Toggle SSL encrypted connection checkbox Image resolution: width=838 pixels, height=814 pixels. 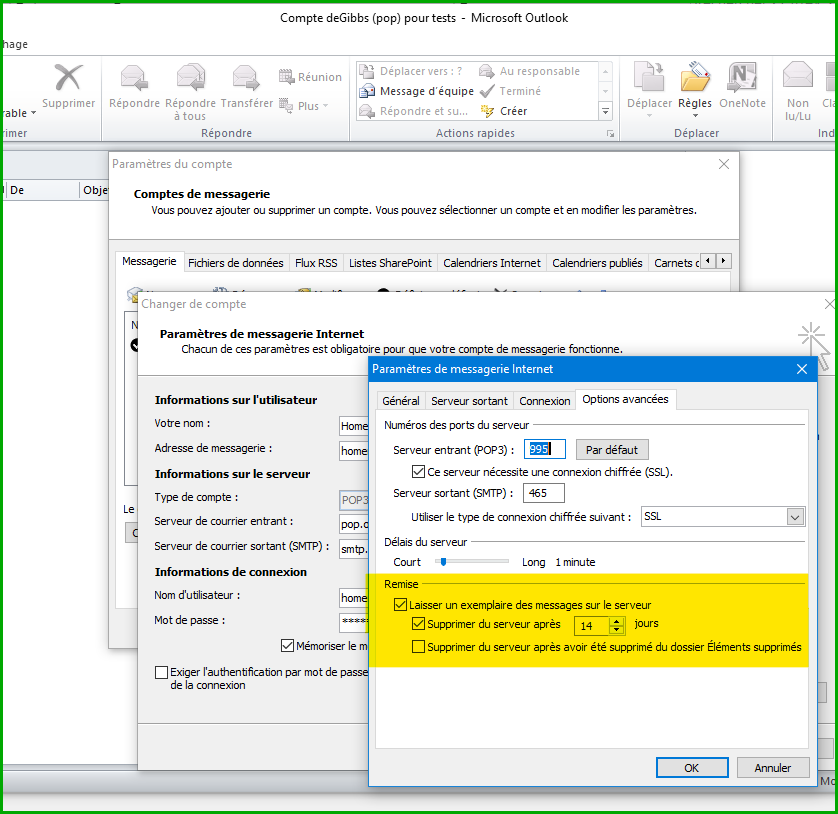tap(419, 471)
